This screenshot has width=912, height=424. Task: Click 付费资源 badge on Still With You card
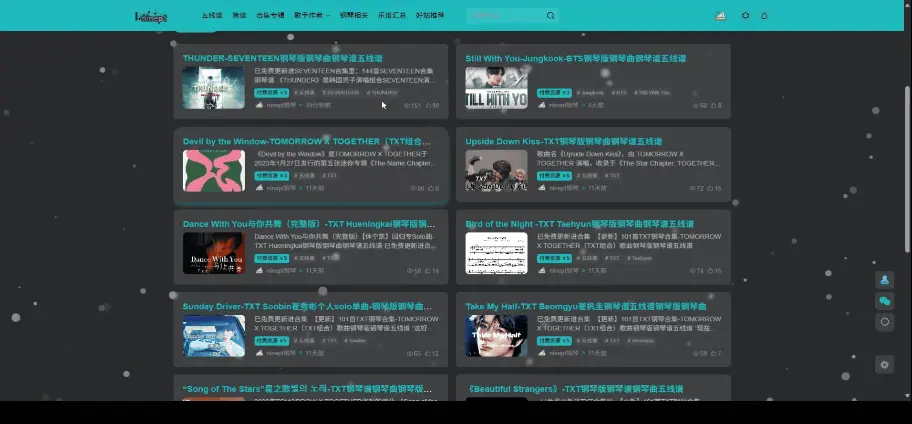(x=554, y=92)
